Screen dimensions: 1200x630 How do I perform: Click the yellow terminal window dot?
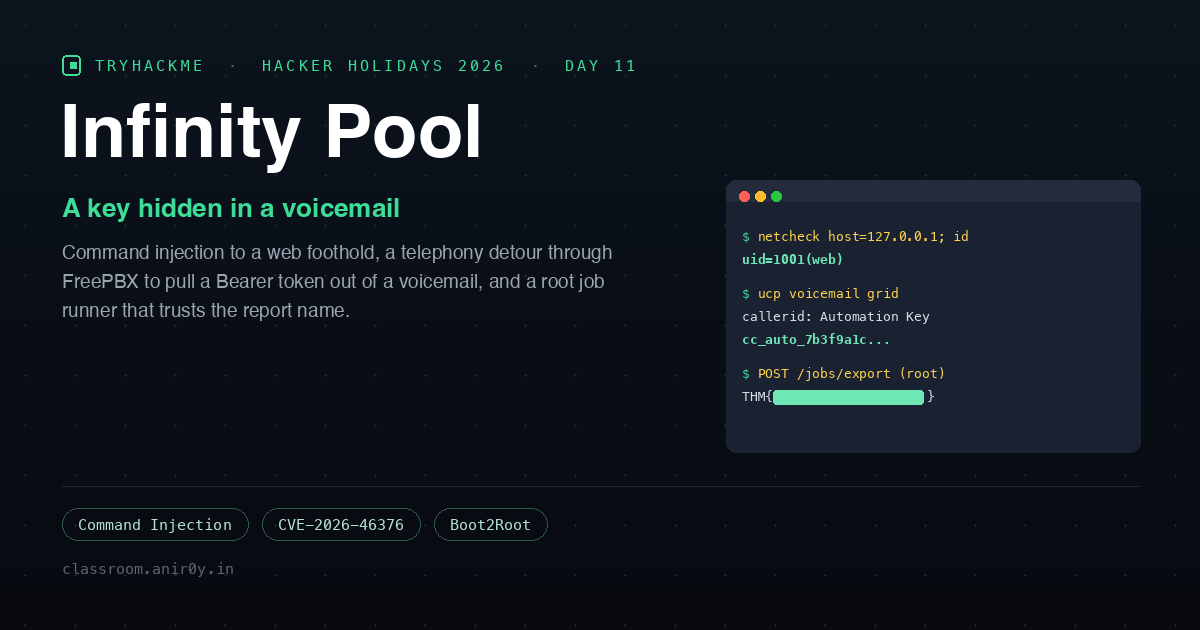[760, 196]
